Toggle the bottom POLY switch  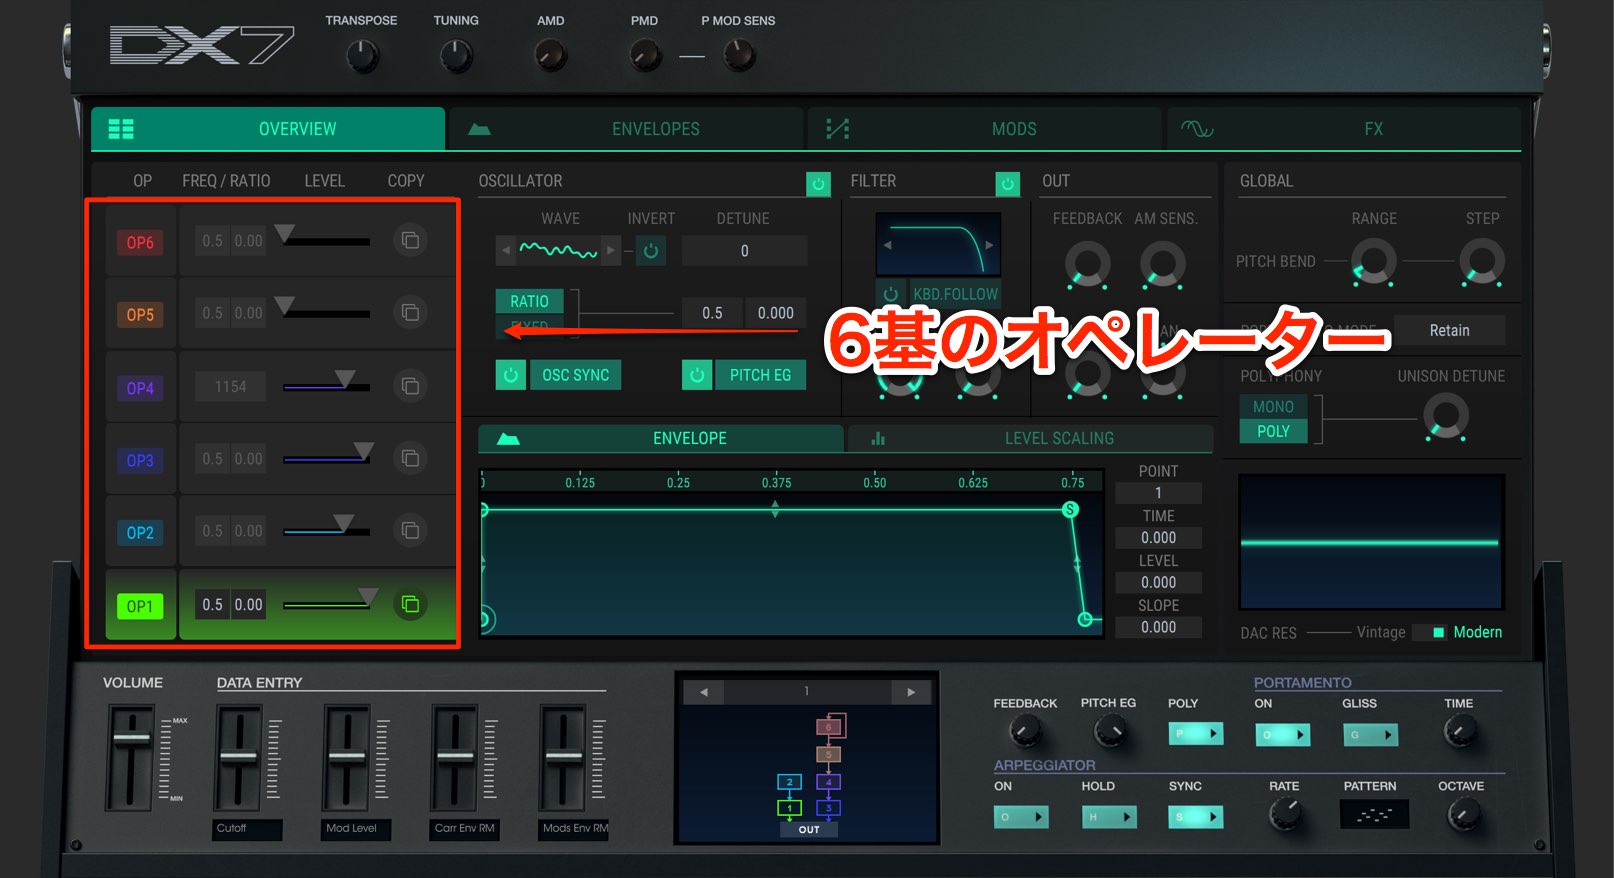pyautogui.click(x=1196, y=734)
